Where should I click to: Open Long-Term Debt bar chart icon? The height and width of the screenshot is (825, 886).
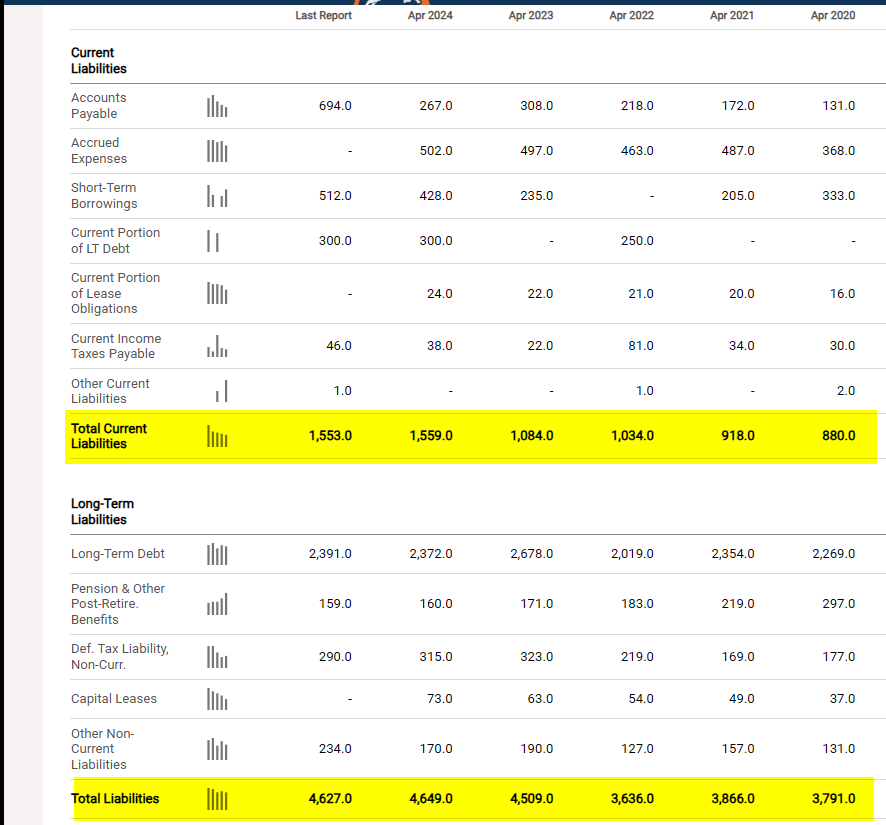click(x=217, y=554)
